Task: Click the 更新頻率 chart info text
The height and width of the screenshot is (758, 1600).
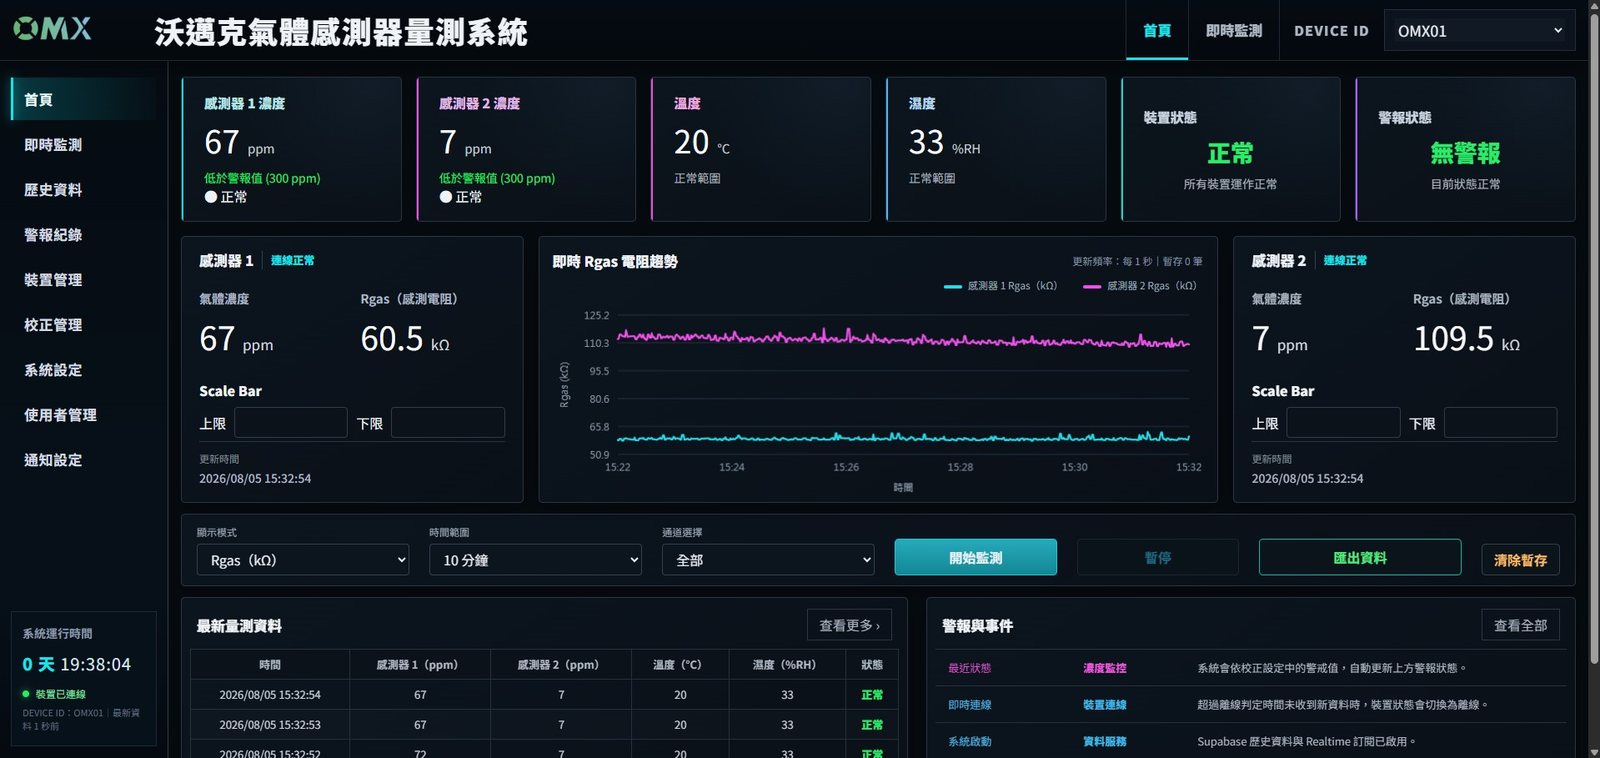Action: (x=1137, y=262)
